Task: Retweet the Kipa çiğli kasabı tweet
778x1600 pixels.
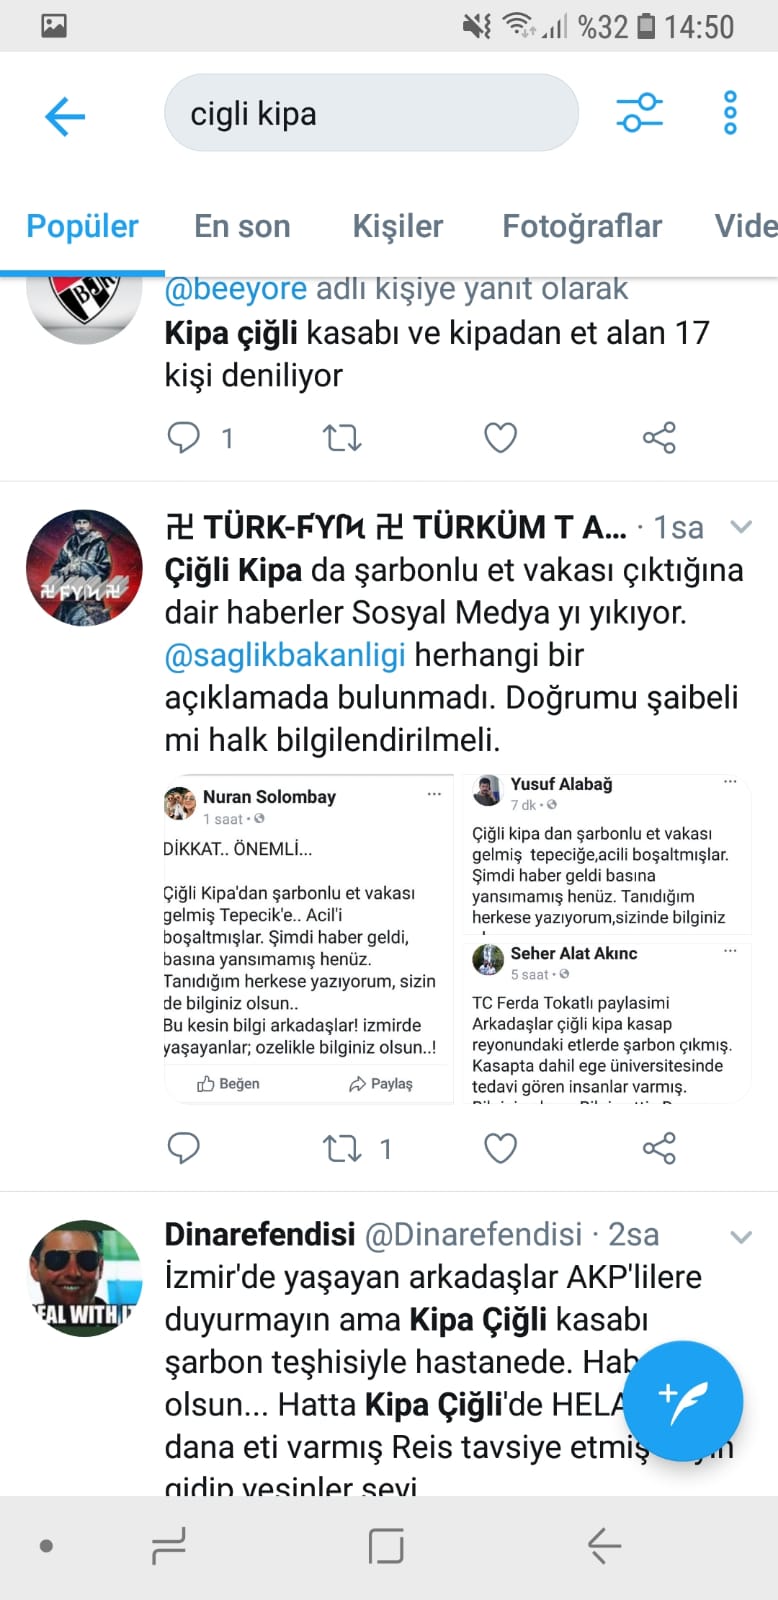Action: pos(342,437)
